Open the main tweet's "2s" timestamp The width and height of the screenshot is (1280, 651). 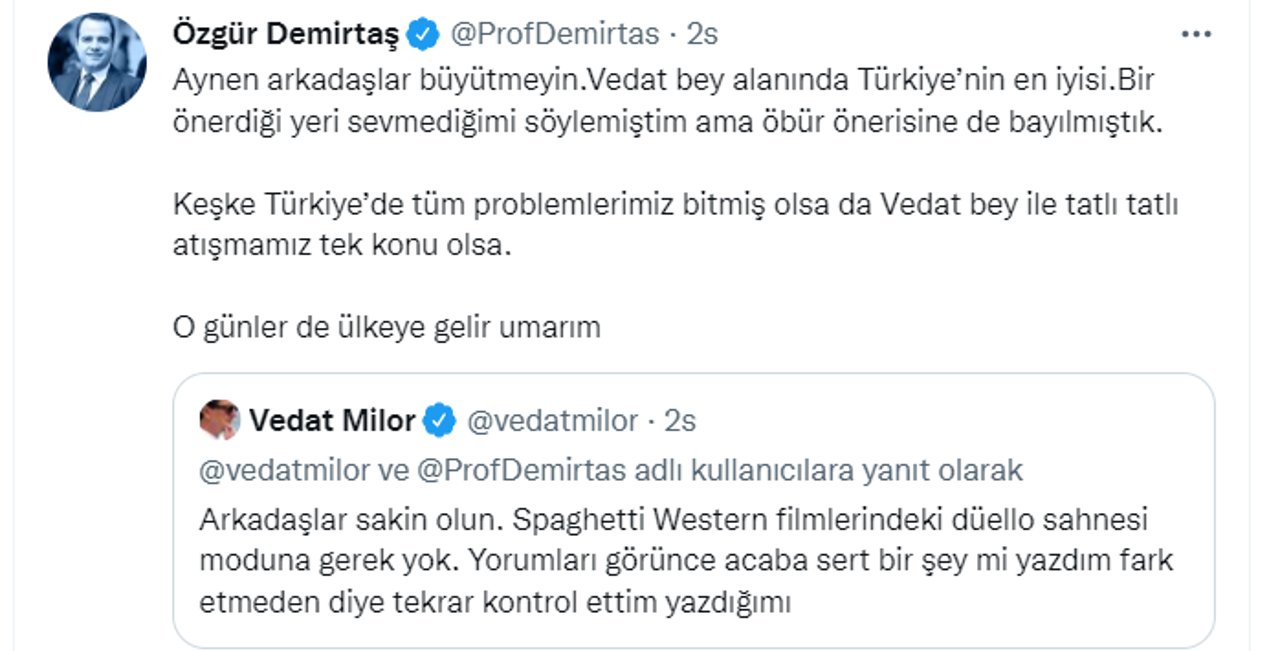[x=702, y=35]
